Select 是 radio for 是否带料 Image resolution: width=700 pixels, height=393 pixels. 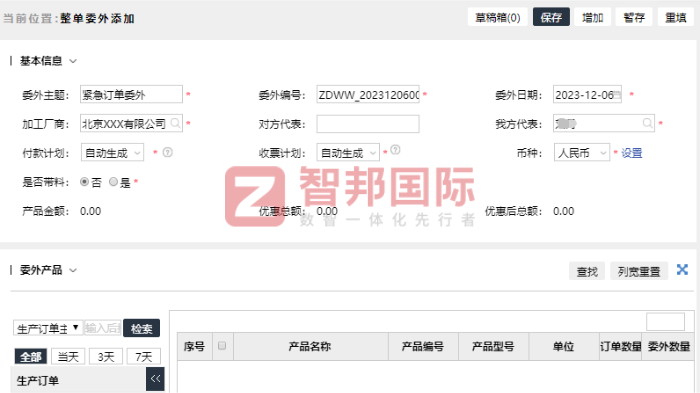tap(113, 182)
